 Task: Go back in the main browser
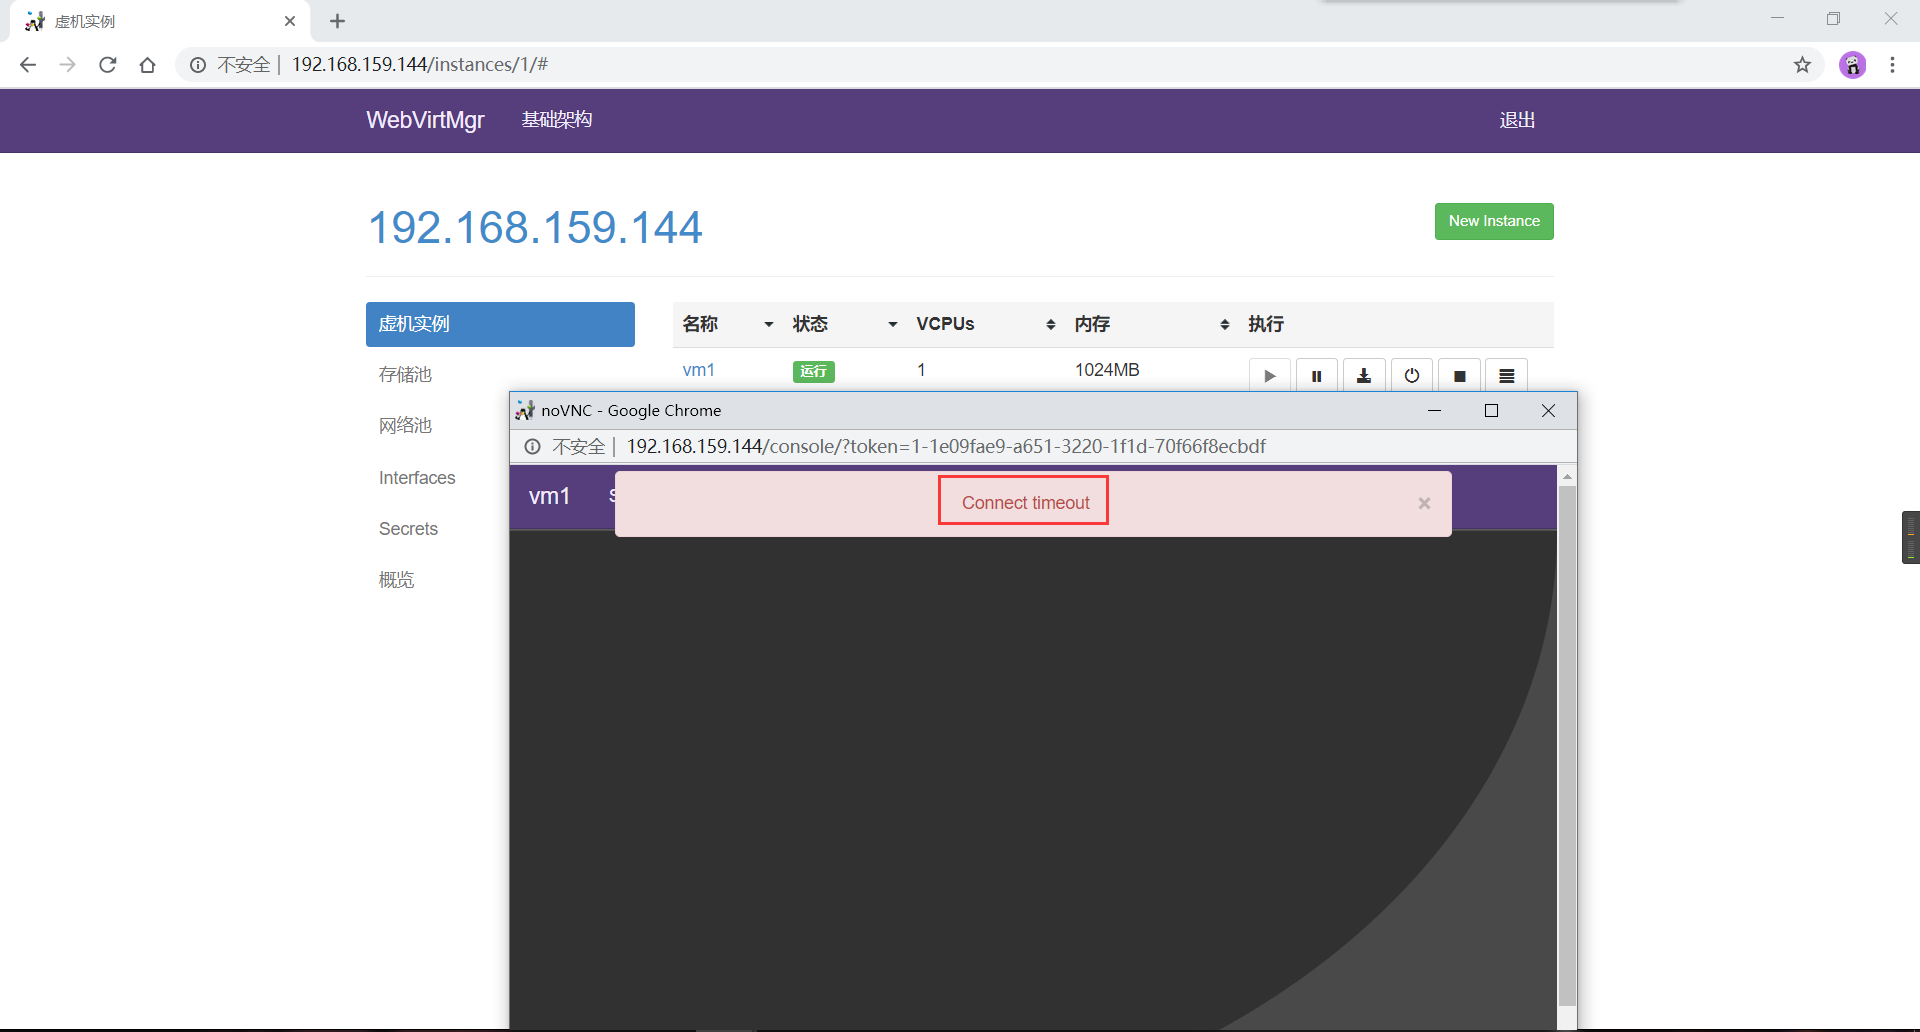pos(28,65)
